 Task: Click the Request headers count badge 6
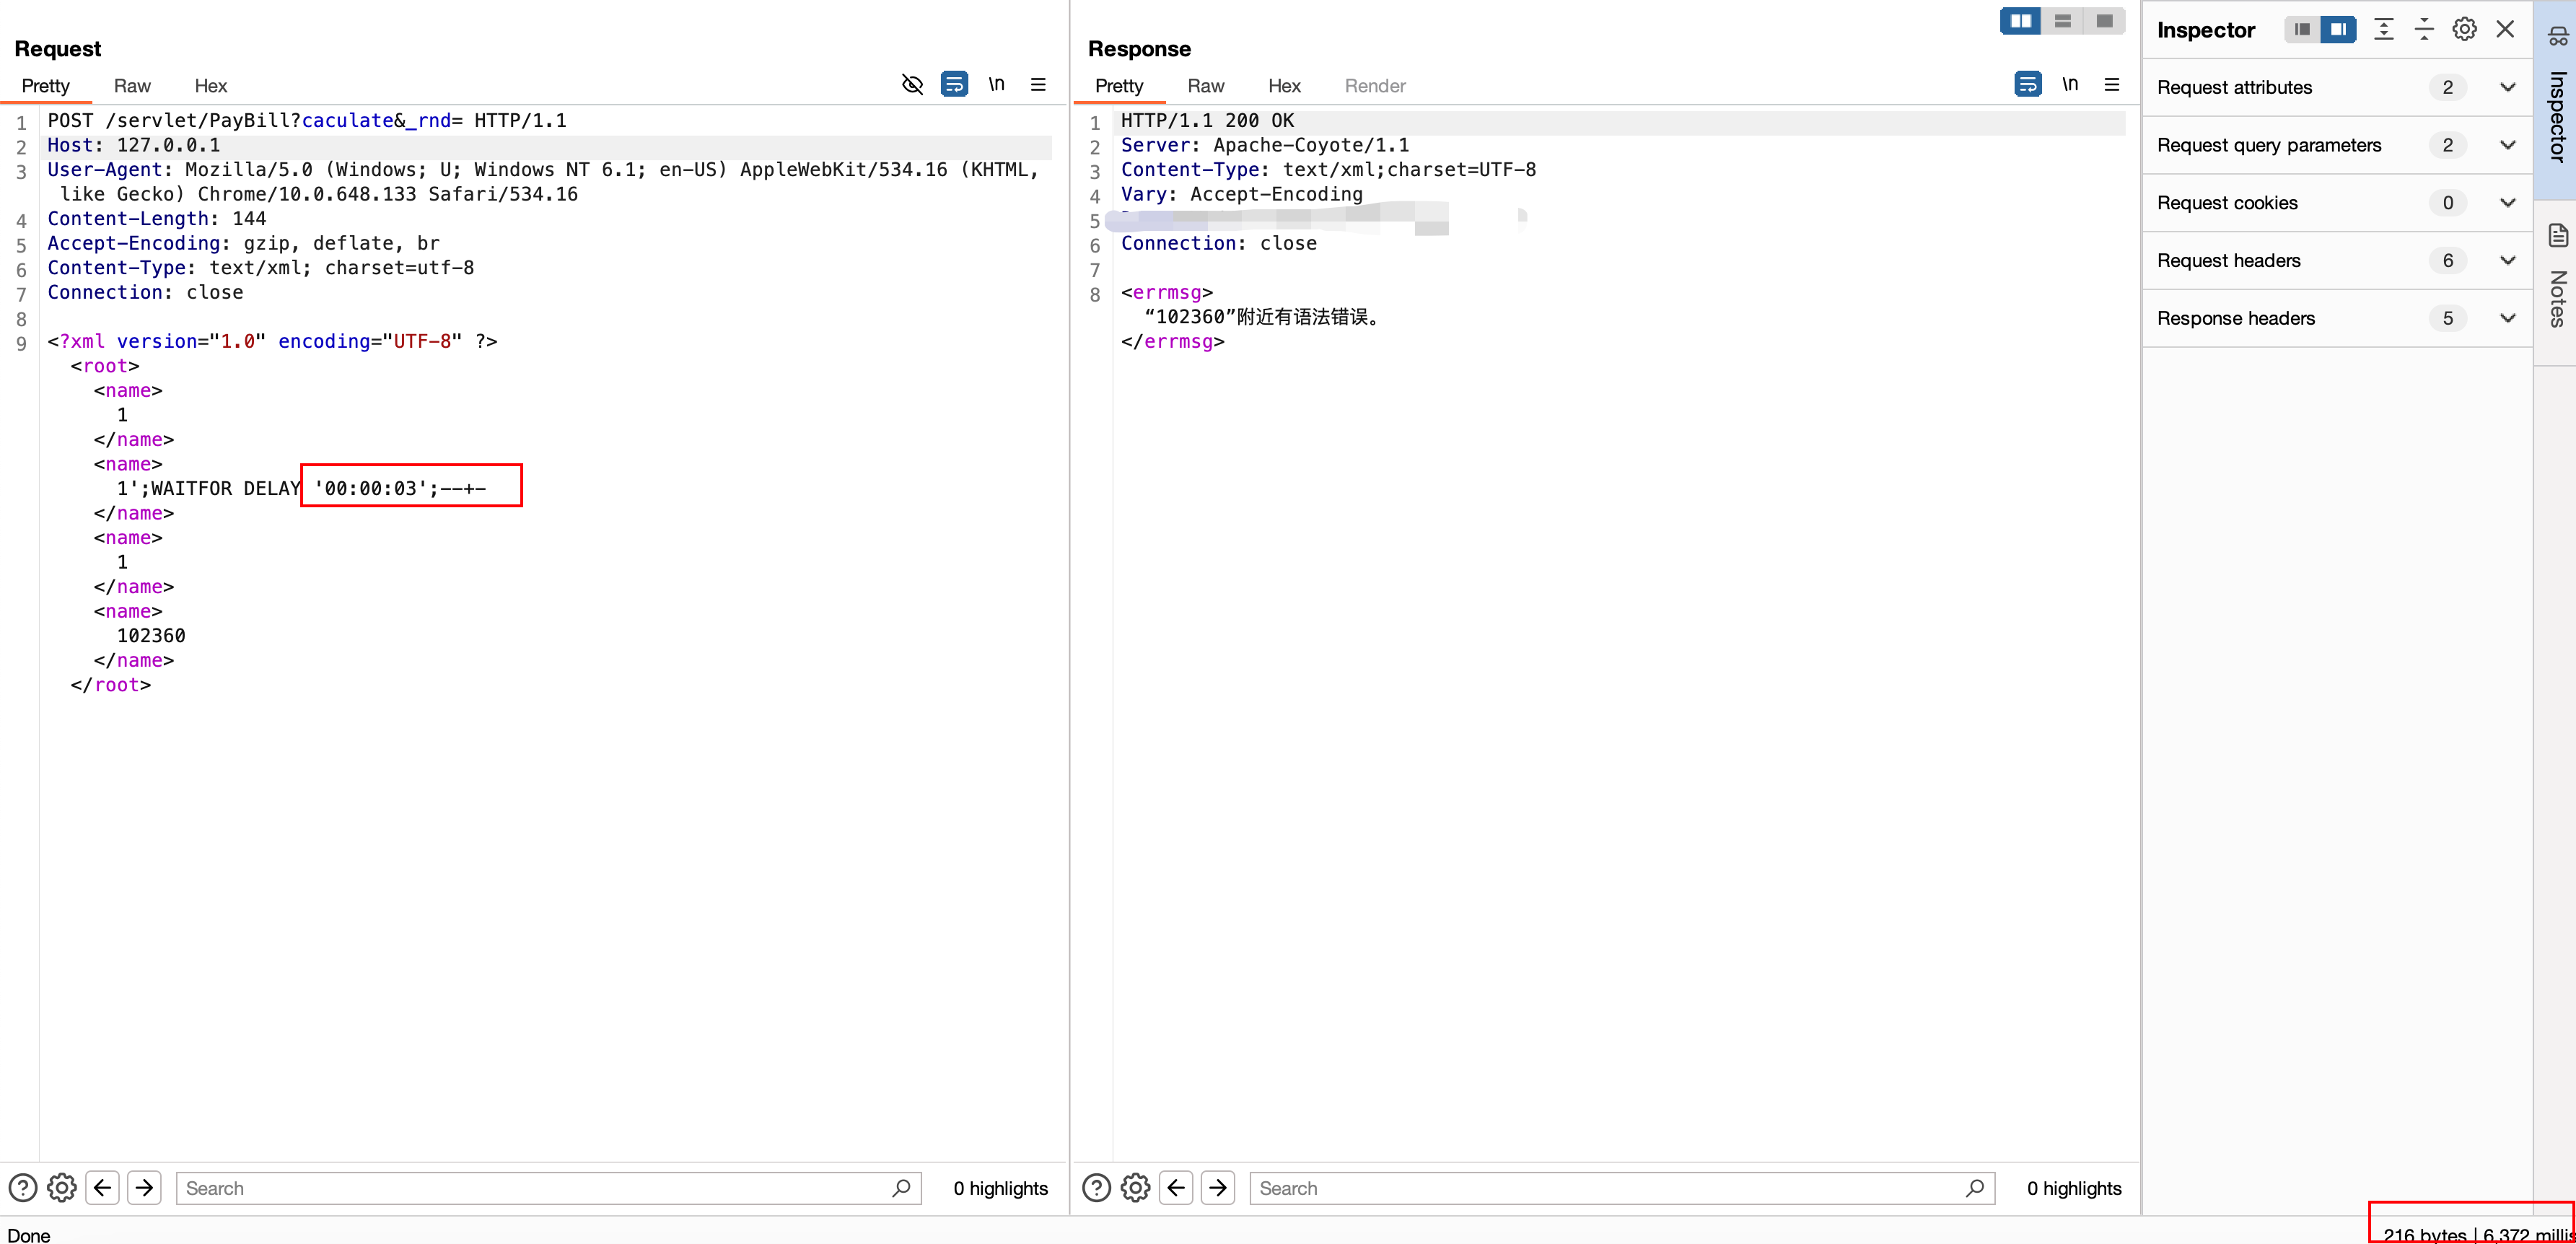pos(2447,261)
